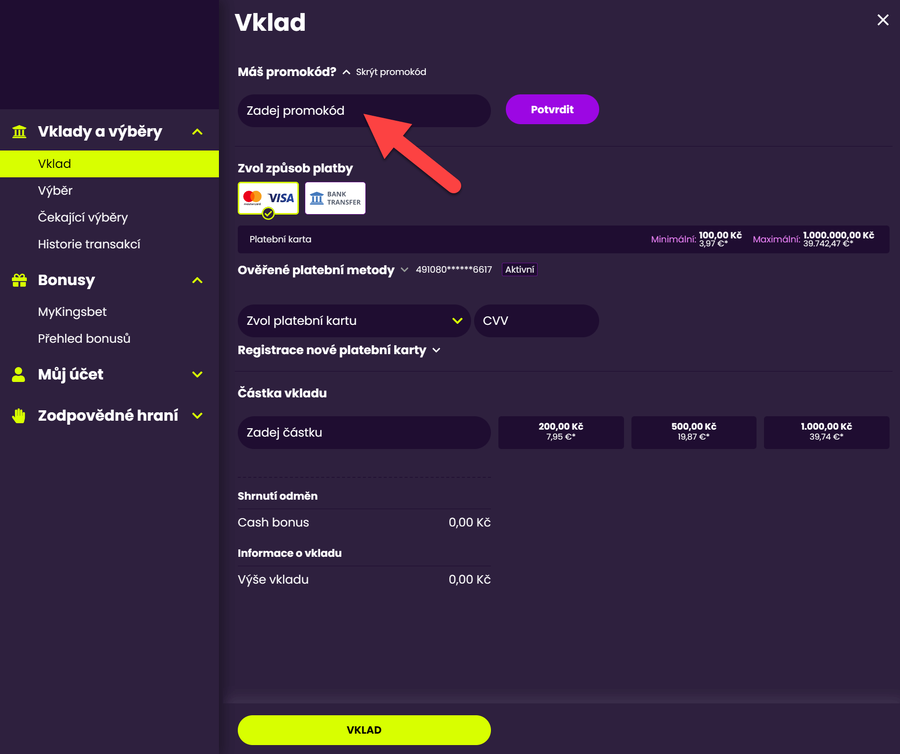The width and height of the screenshot is (900, 754).
Task: Confirm the promo code with Potvrdit
Action: [552, 110]
